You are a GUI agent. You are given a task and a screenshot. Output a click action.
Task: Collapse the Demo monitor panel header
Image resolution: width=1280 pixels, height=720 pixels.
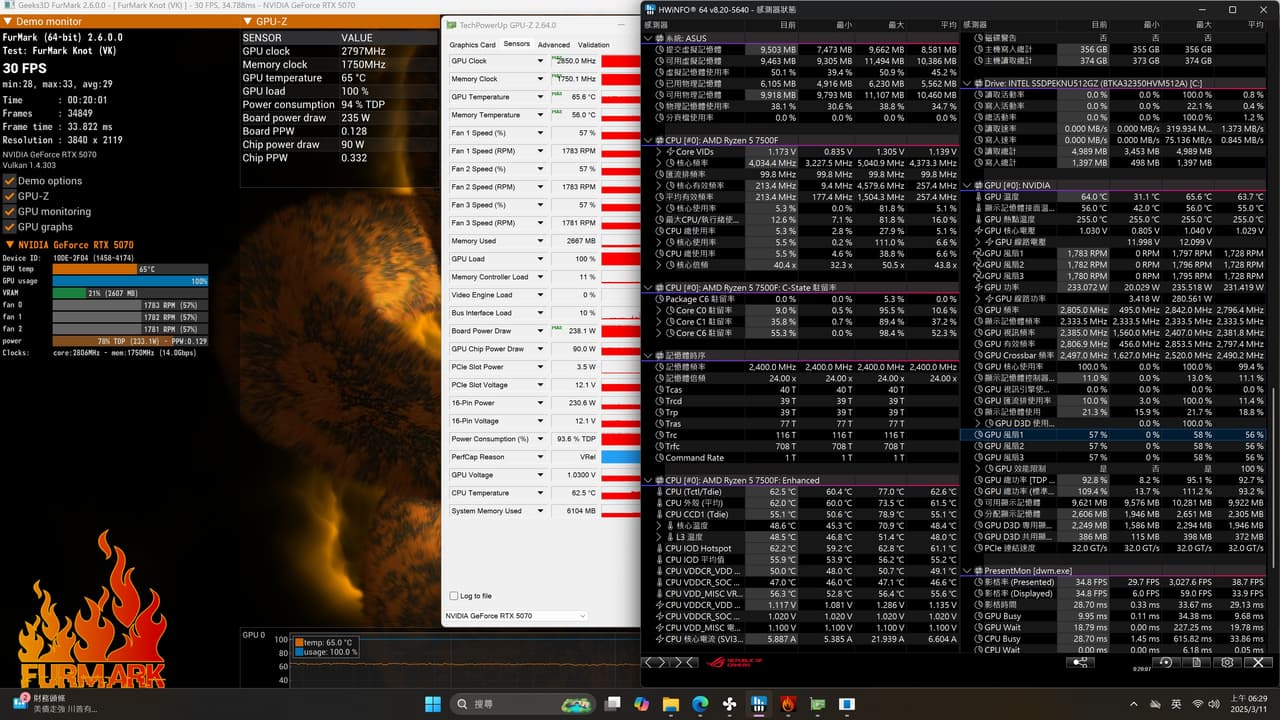9,21
